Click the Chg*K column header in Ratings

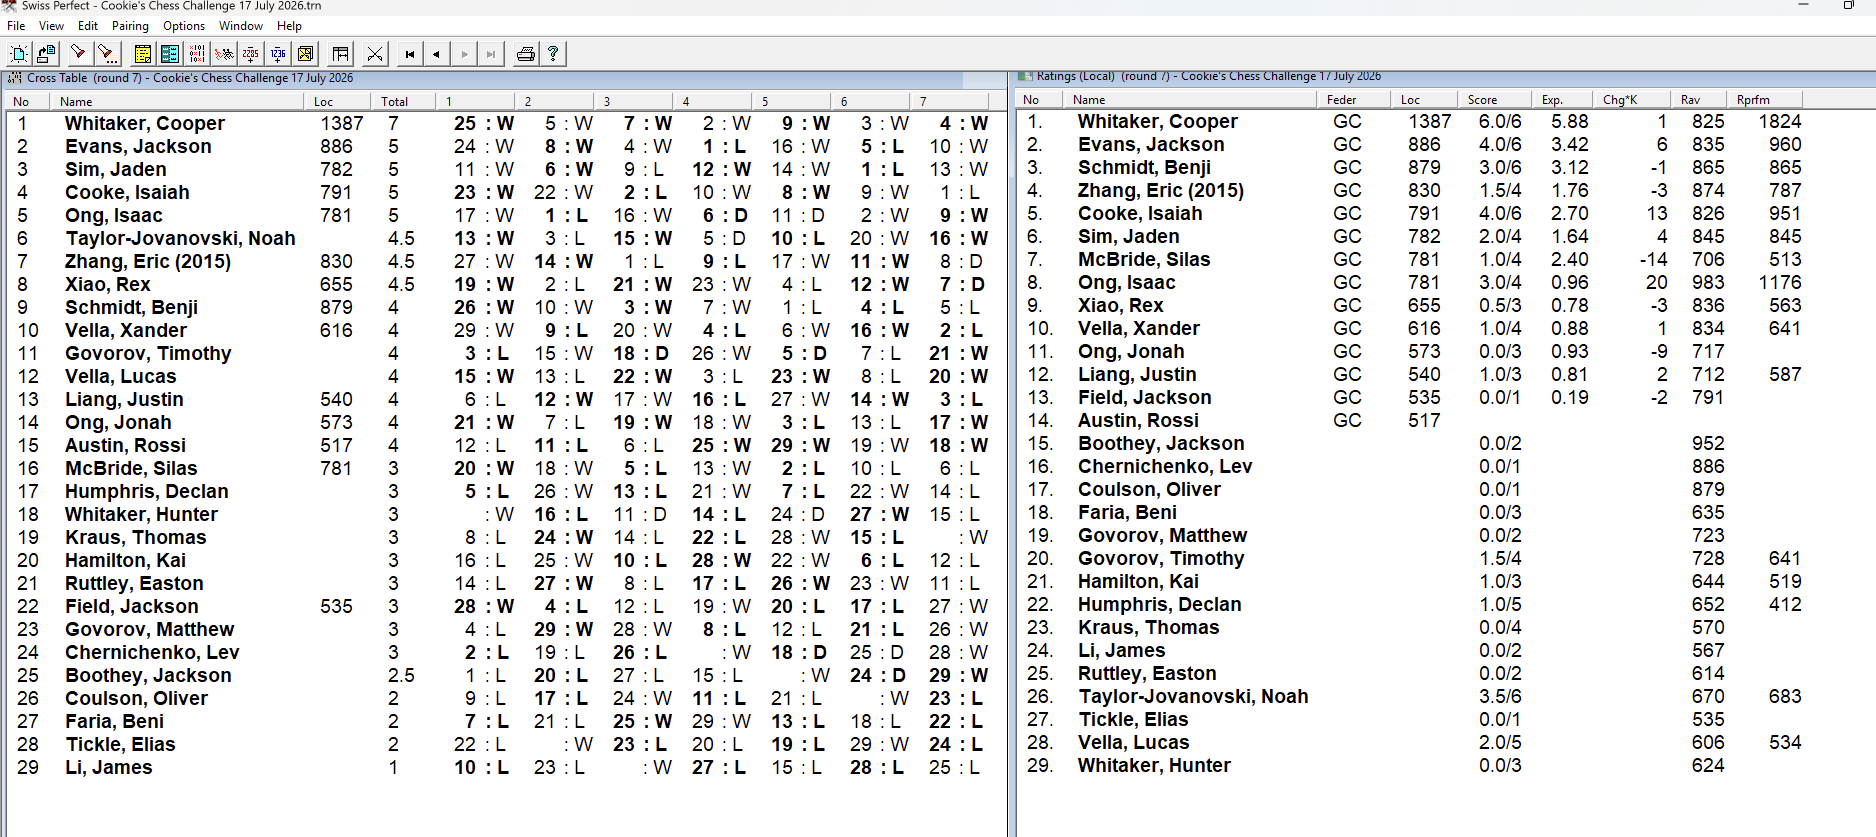point(1632,99)
